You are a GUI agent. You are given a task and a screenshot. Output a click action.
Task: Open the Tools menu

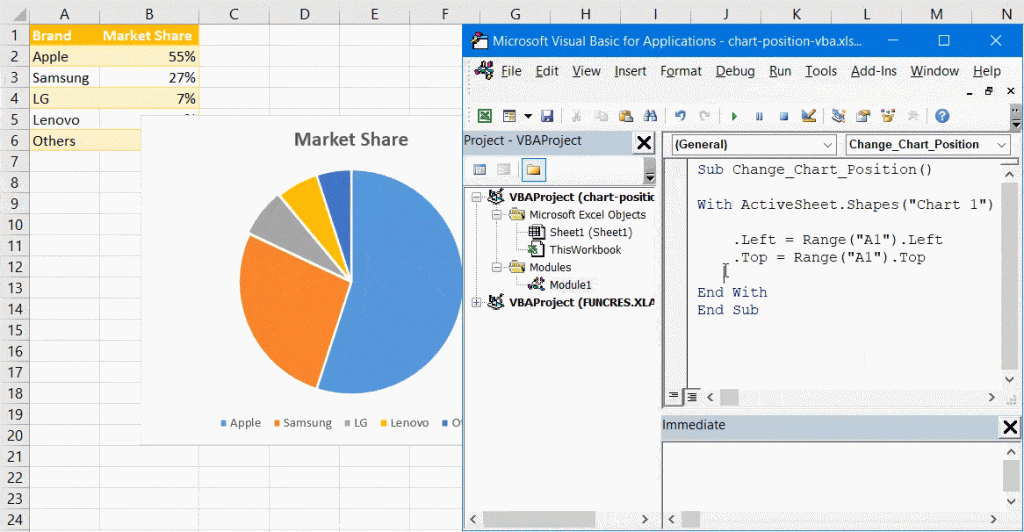click(821, 71)
